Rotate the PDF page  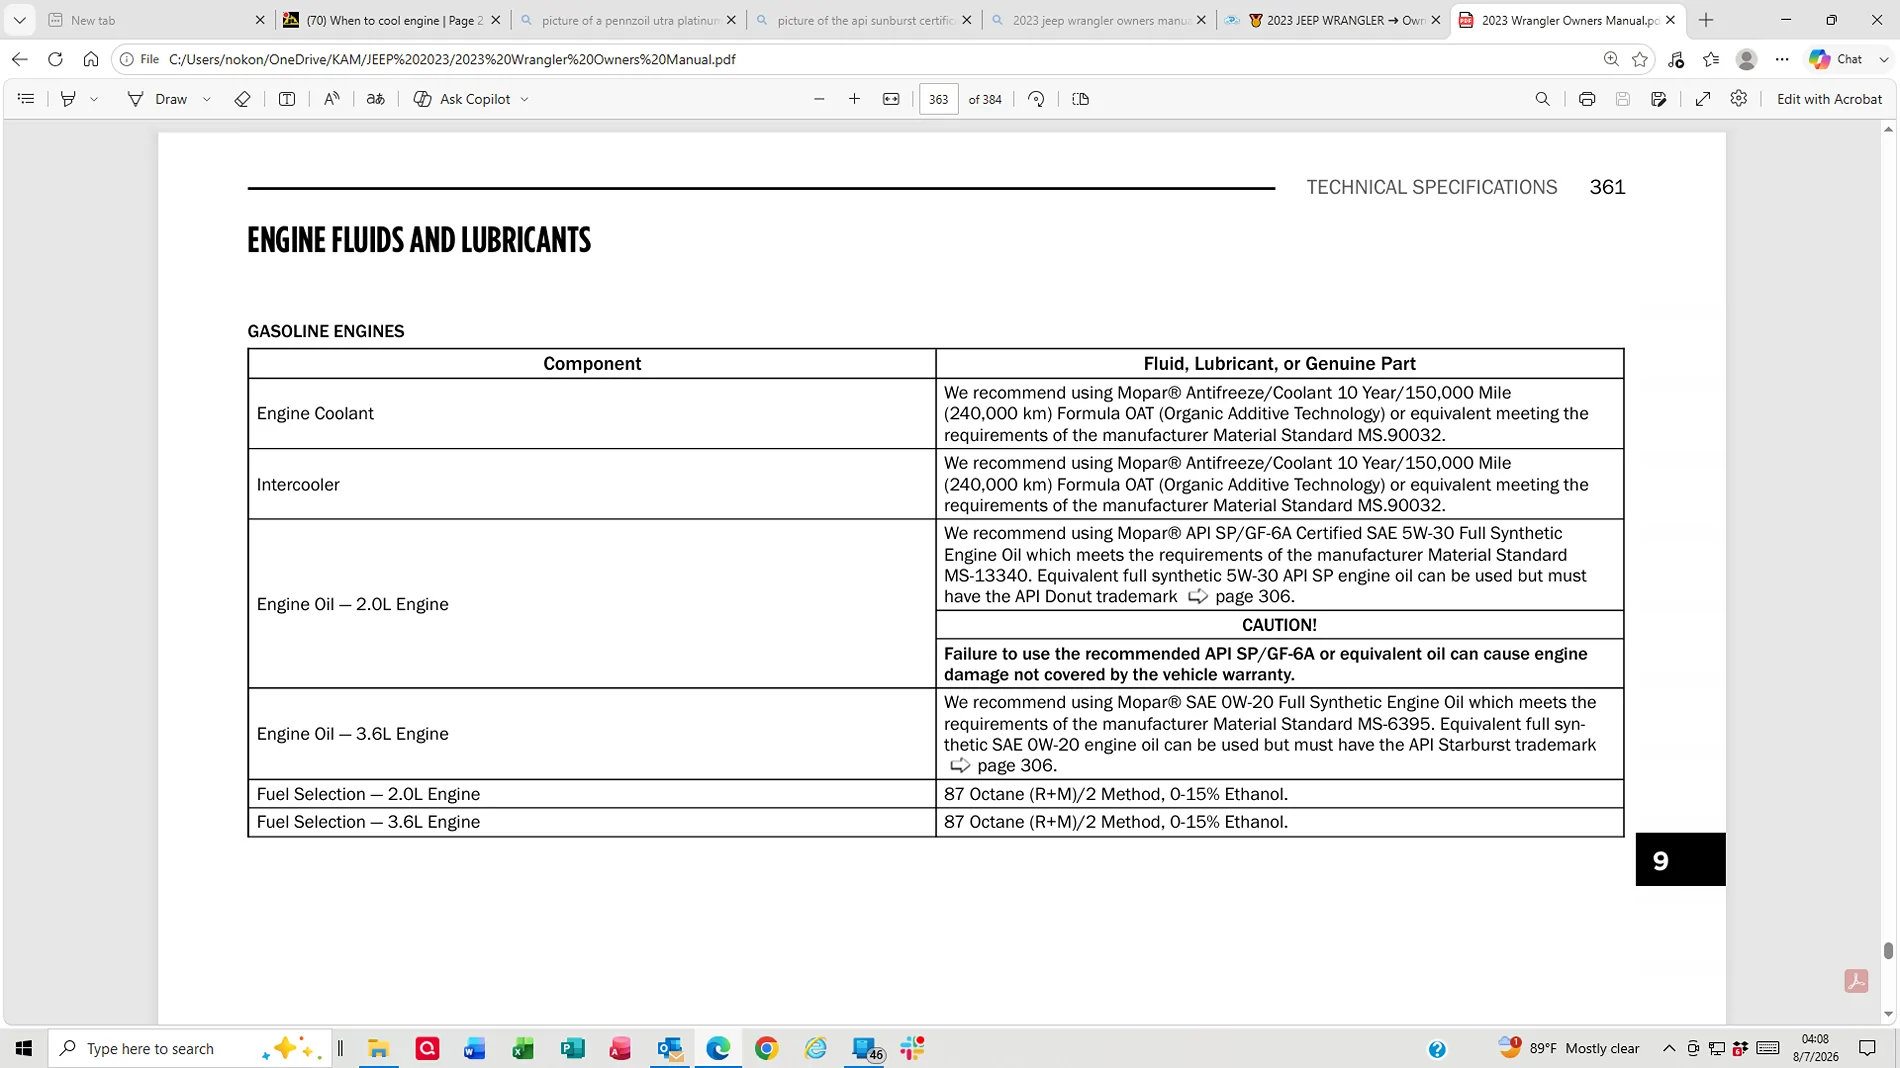[x=1036, y=99]
